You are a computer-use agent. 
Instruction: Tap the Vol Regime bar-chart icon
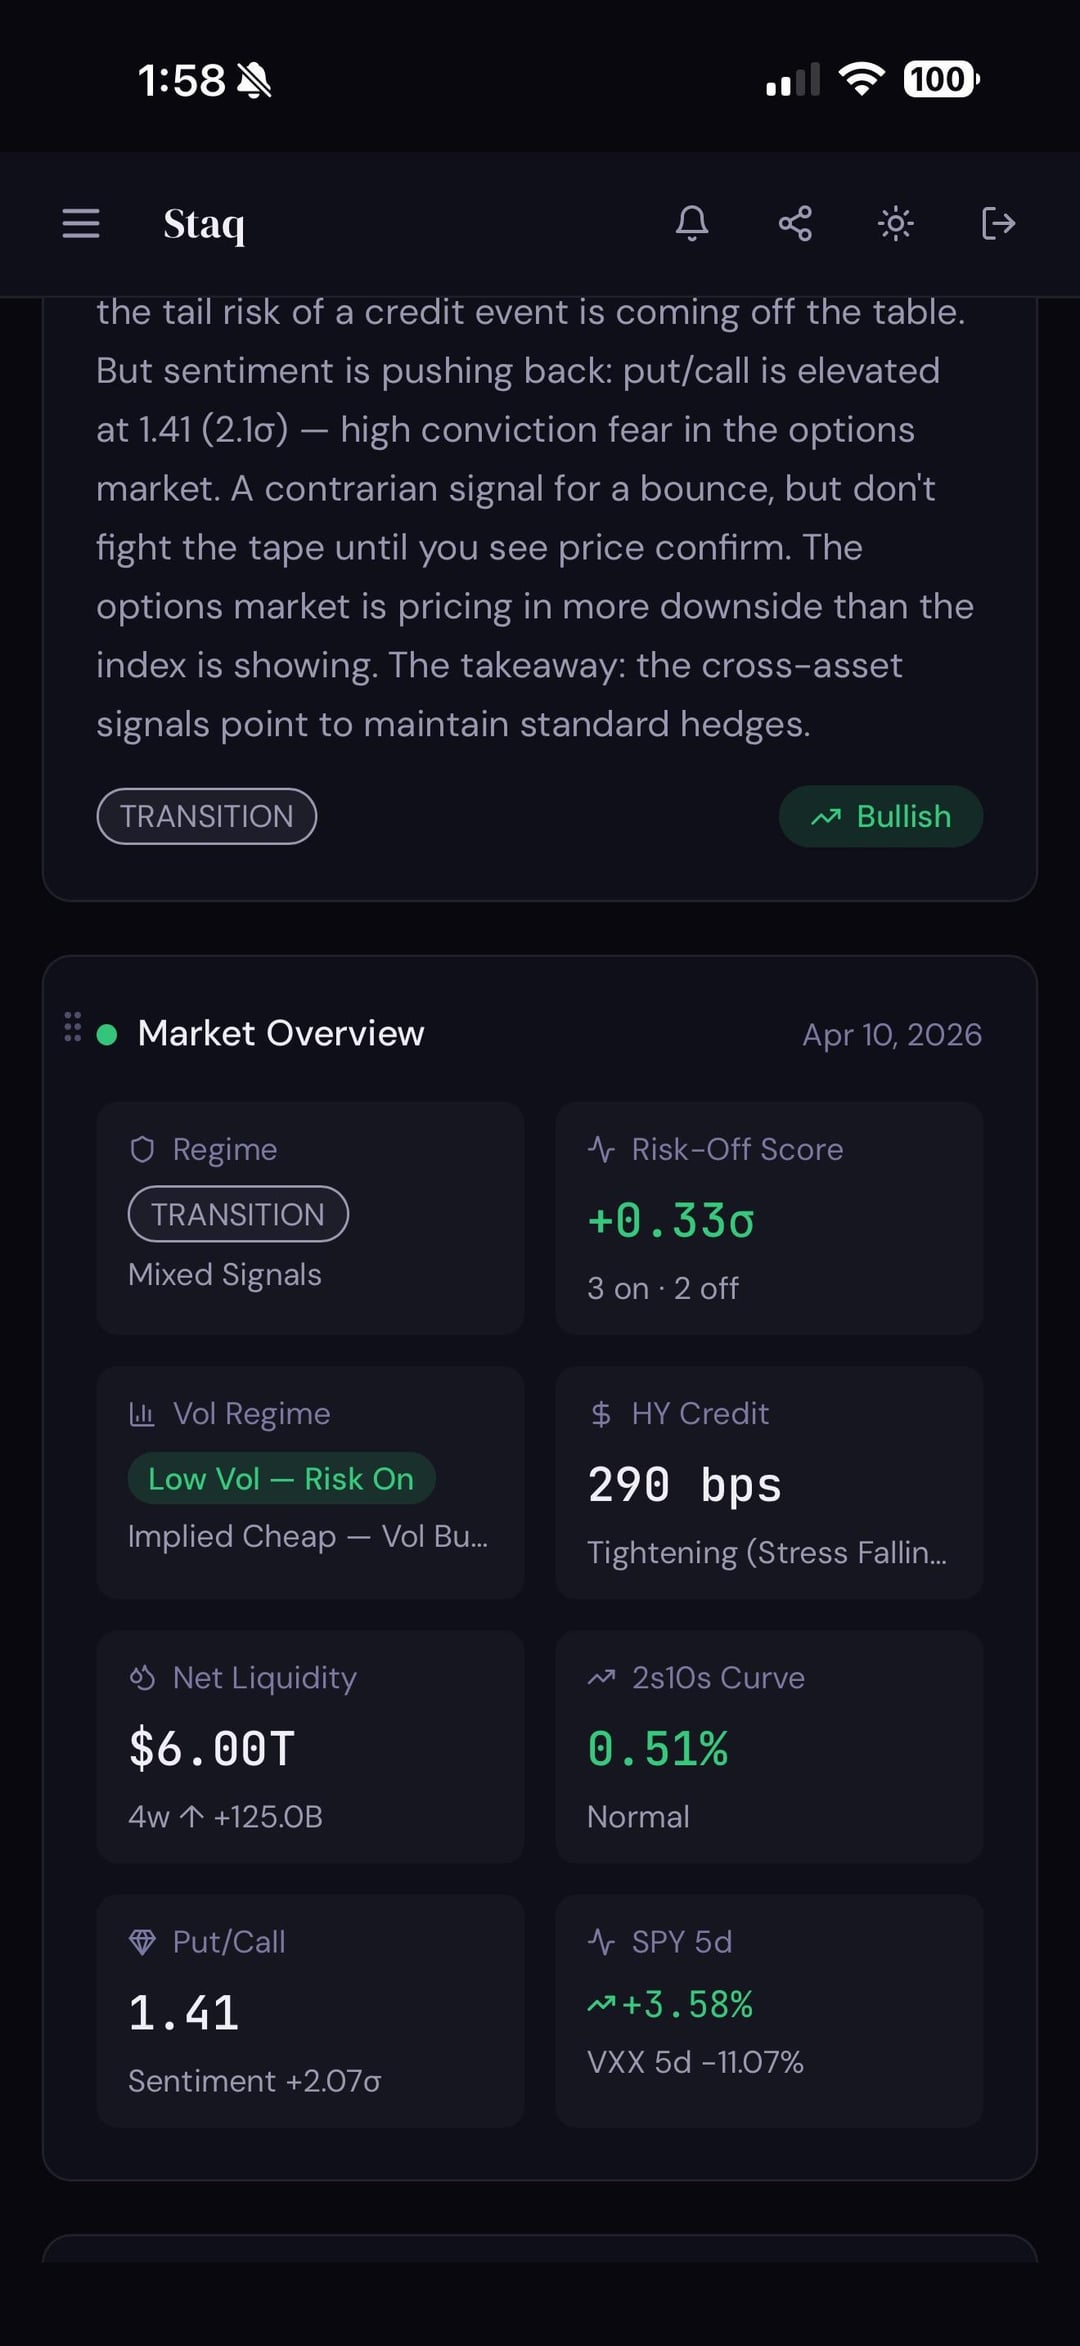142,1414
